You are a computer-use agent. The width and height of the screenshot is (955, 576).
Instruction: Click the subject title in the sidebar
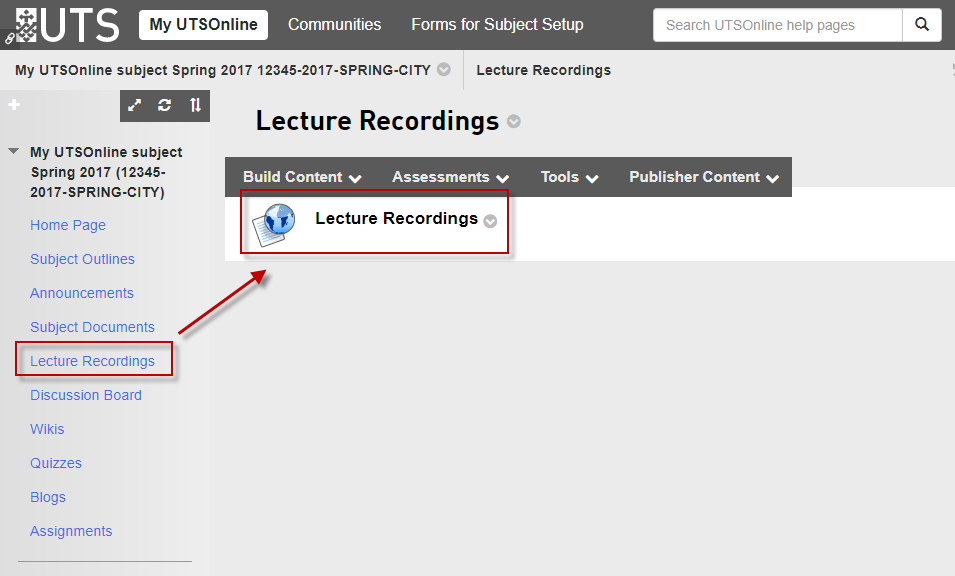[x=106, y=172]
